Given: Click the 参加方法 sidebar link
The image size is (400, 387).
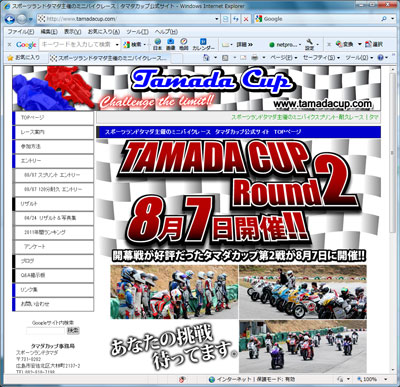Looking at the screenshot, I should (x=53, y=147).
